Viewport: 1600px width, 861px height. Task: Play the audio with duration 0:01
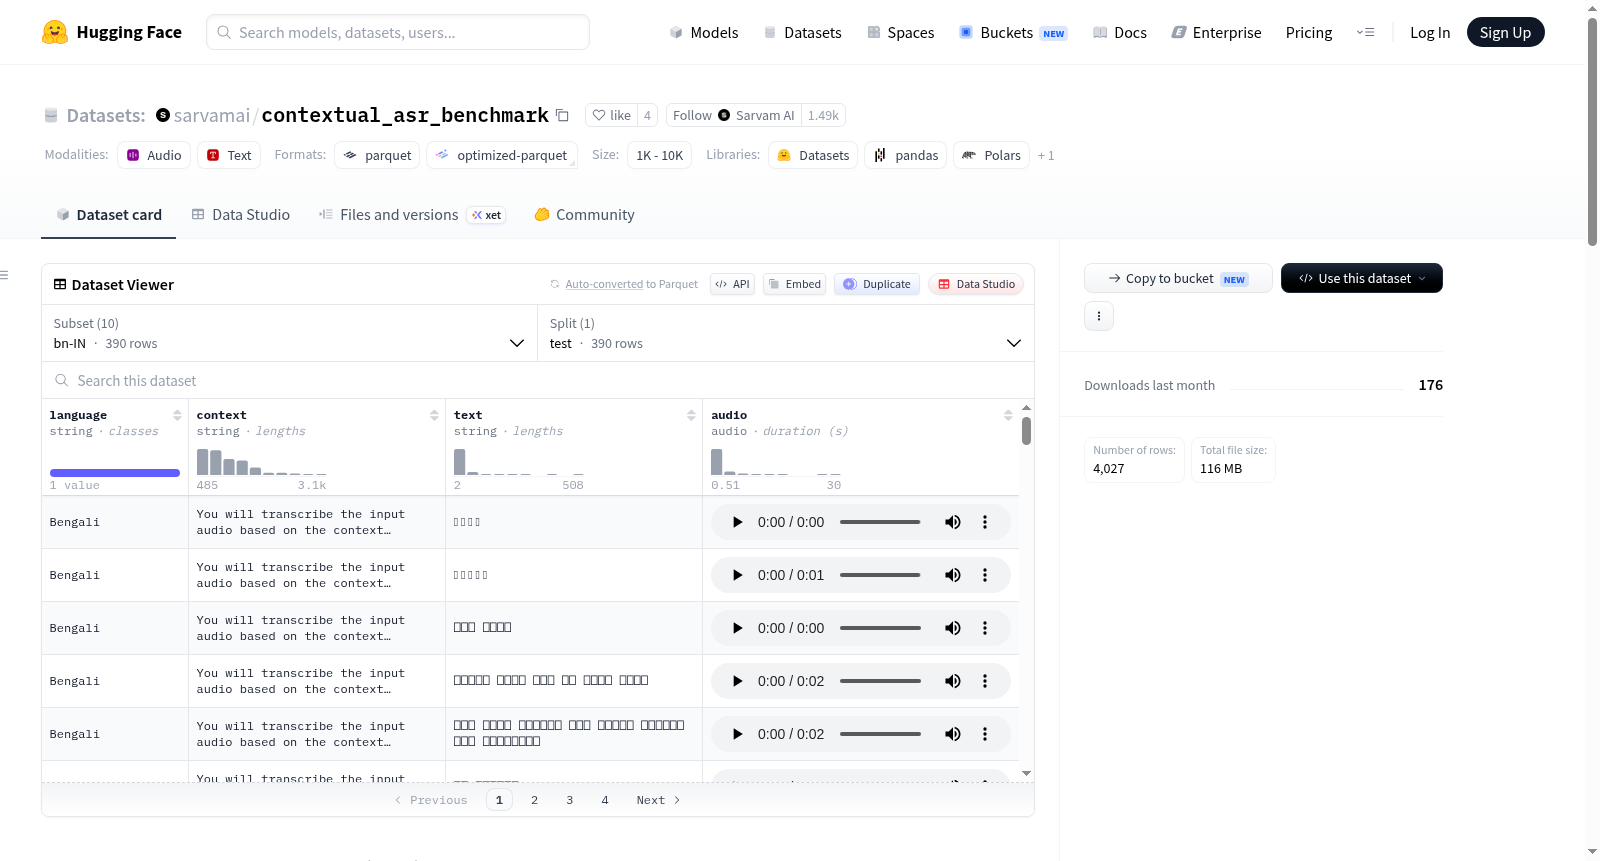click(737, 575)
